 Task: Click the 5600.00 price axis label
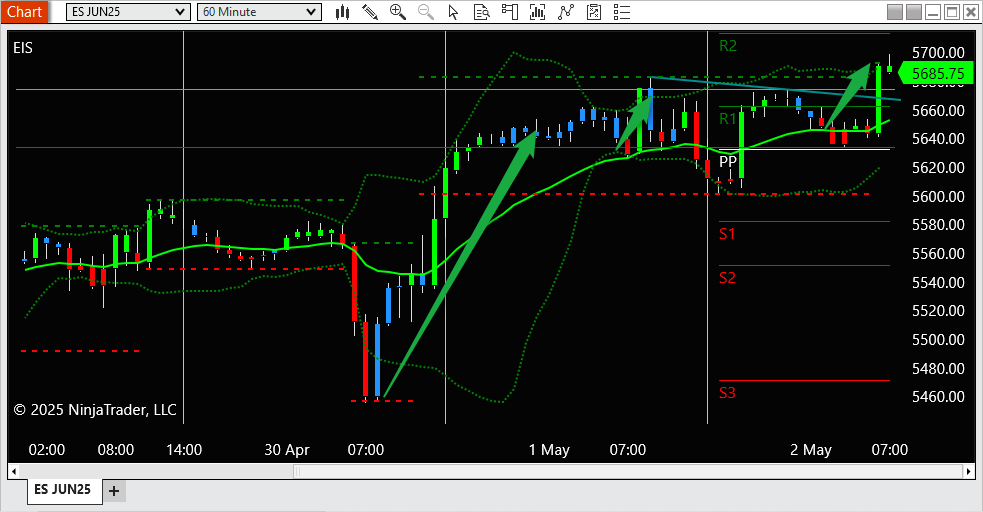[938, 196]
